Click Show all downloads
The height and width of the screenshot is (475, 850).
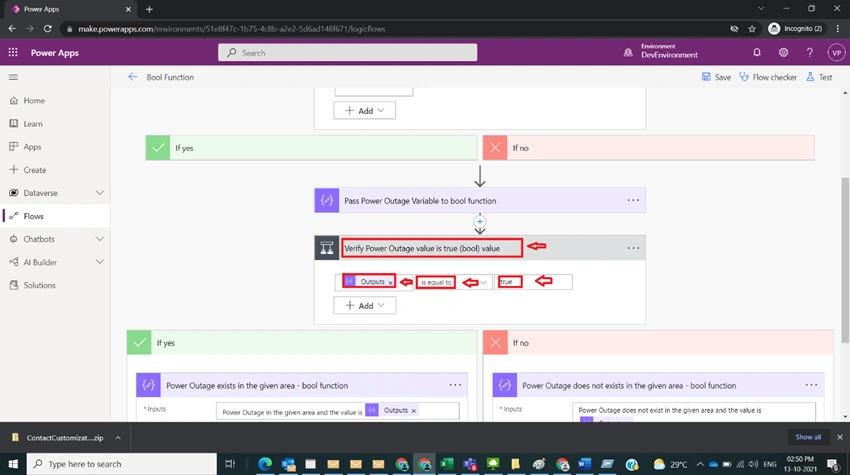pos(808,437)
